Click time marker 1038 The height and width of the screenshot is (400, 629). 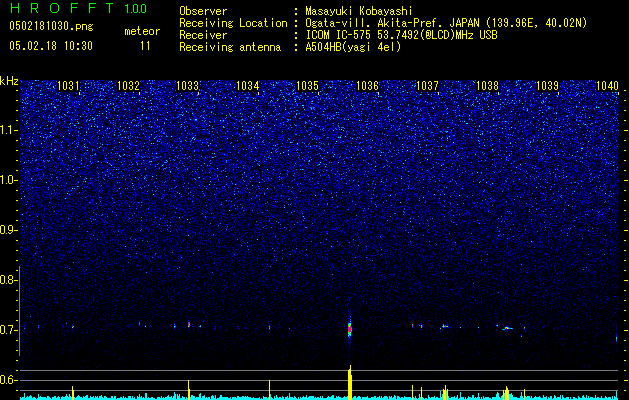coord(487,86)
